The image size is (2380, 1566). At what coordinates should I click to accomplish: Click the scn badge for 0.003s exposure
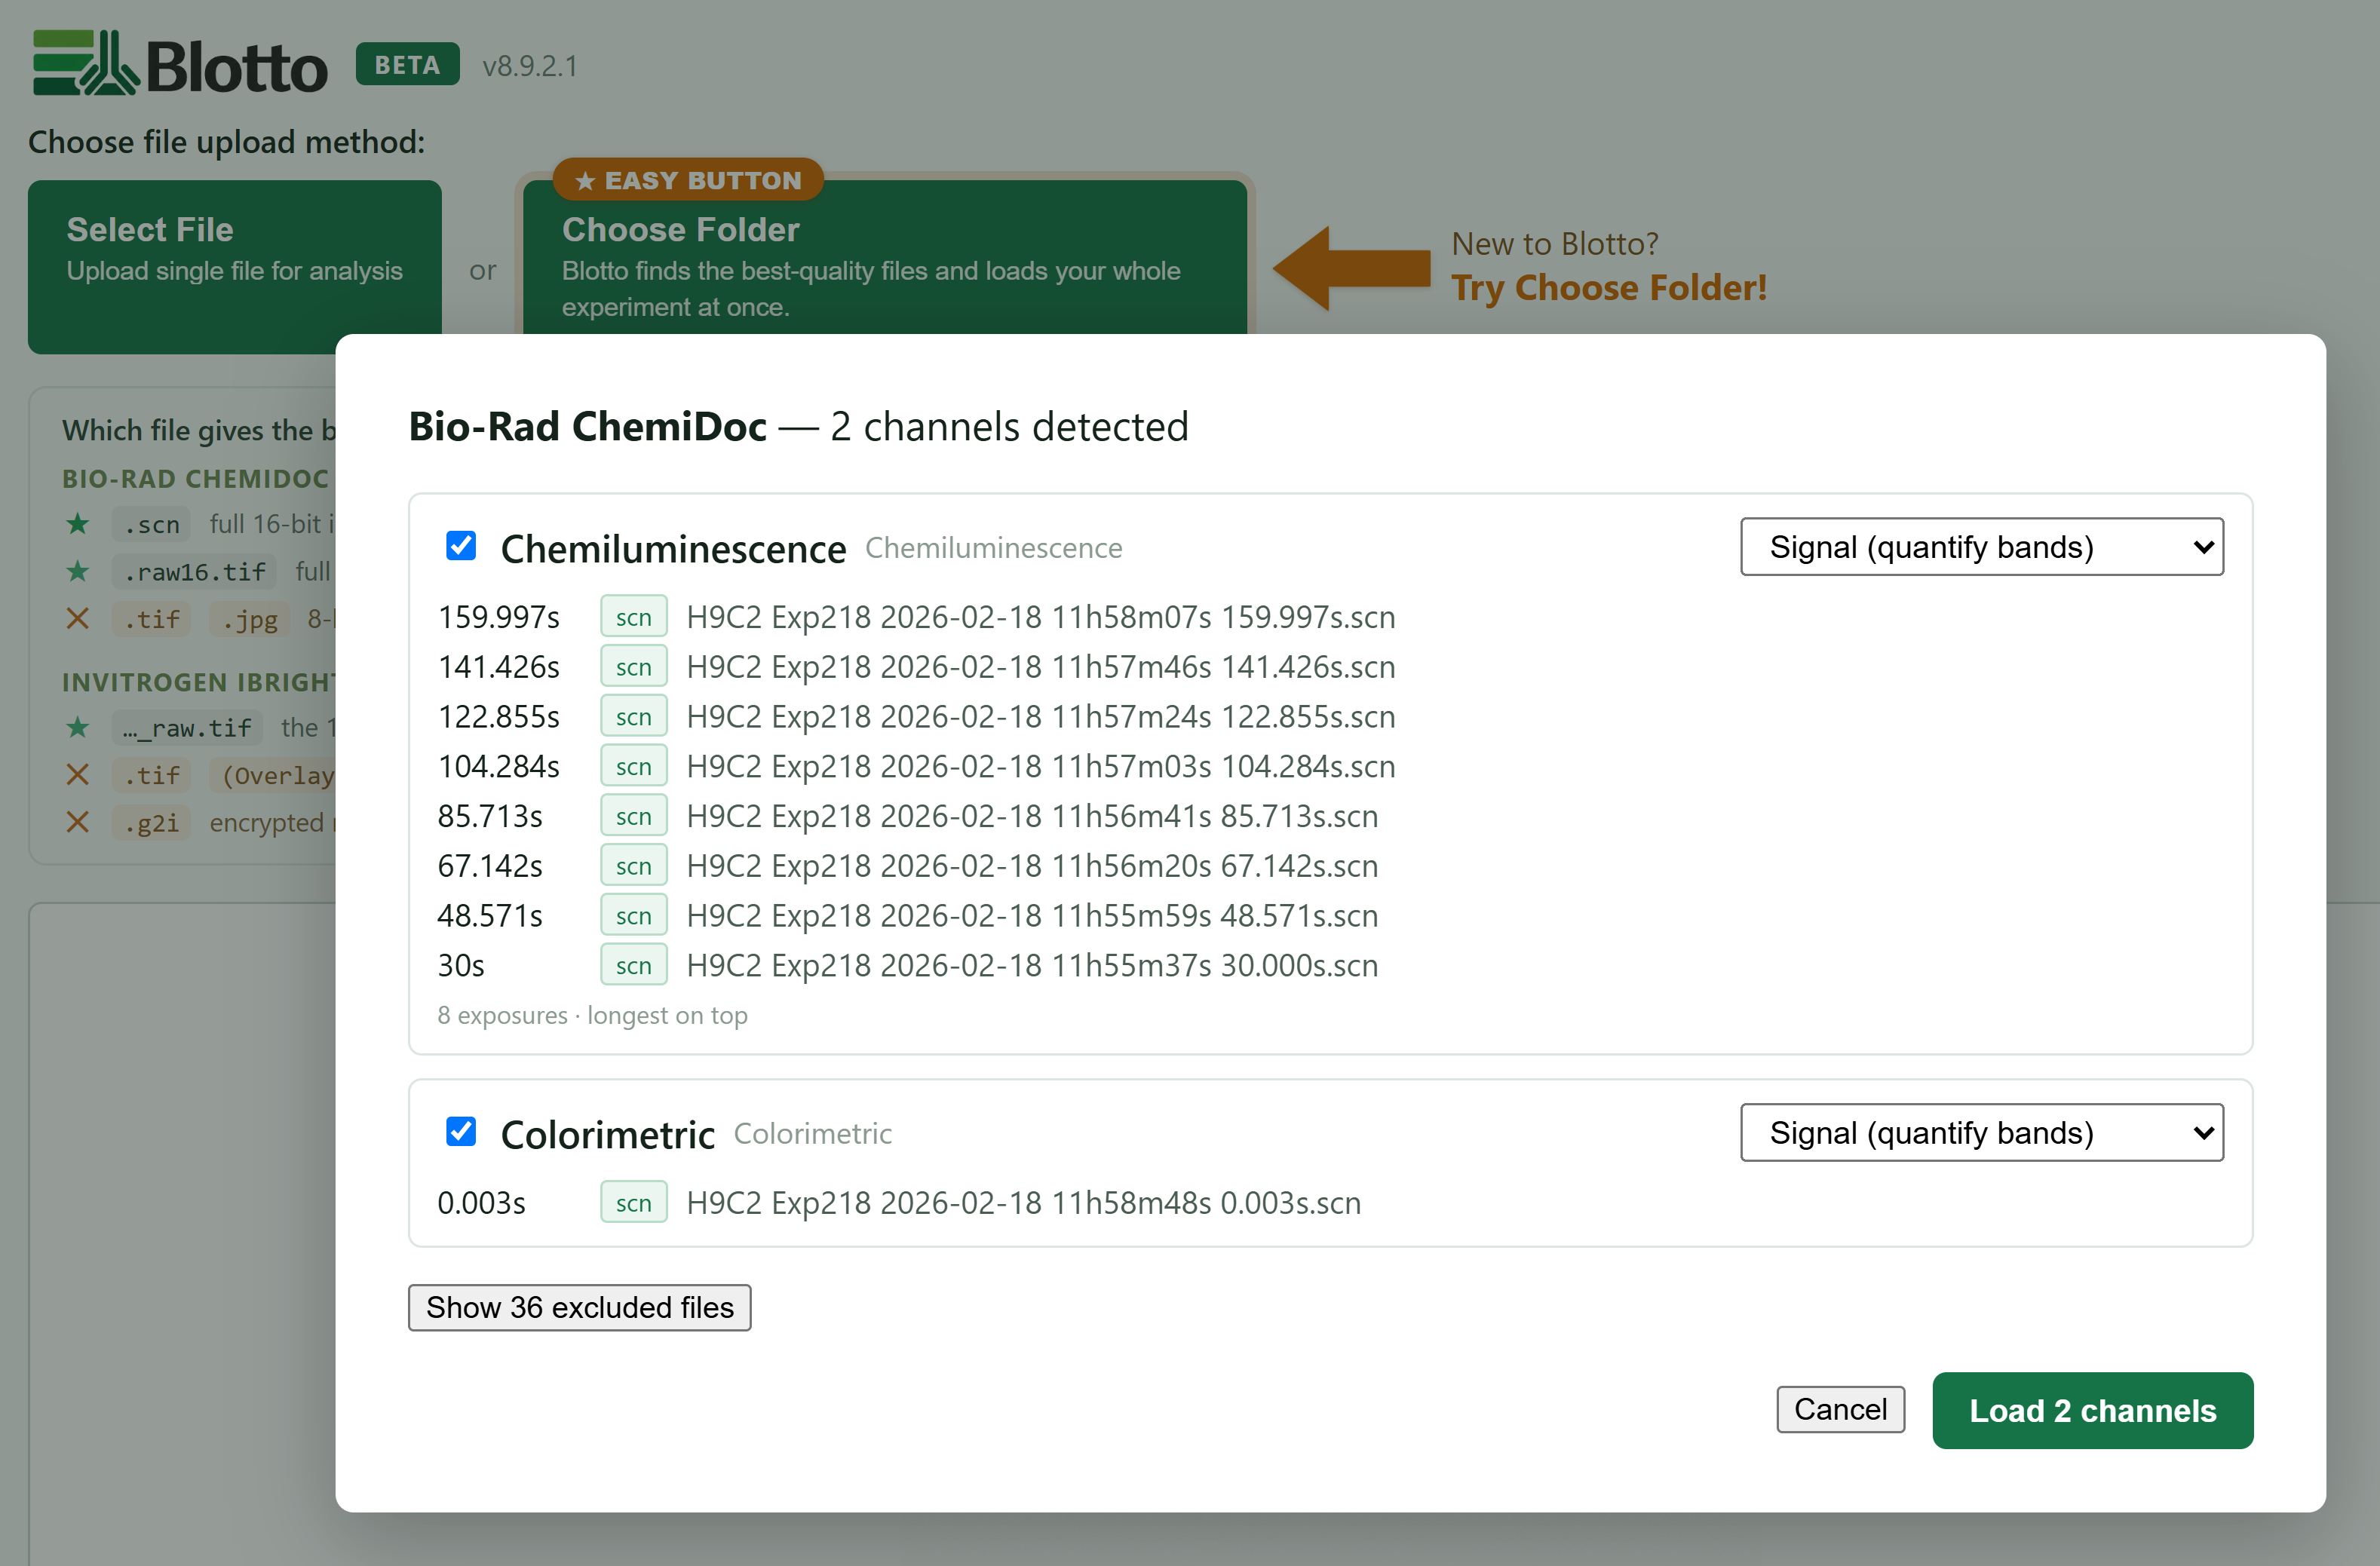(633, 1203)
